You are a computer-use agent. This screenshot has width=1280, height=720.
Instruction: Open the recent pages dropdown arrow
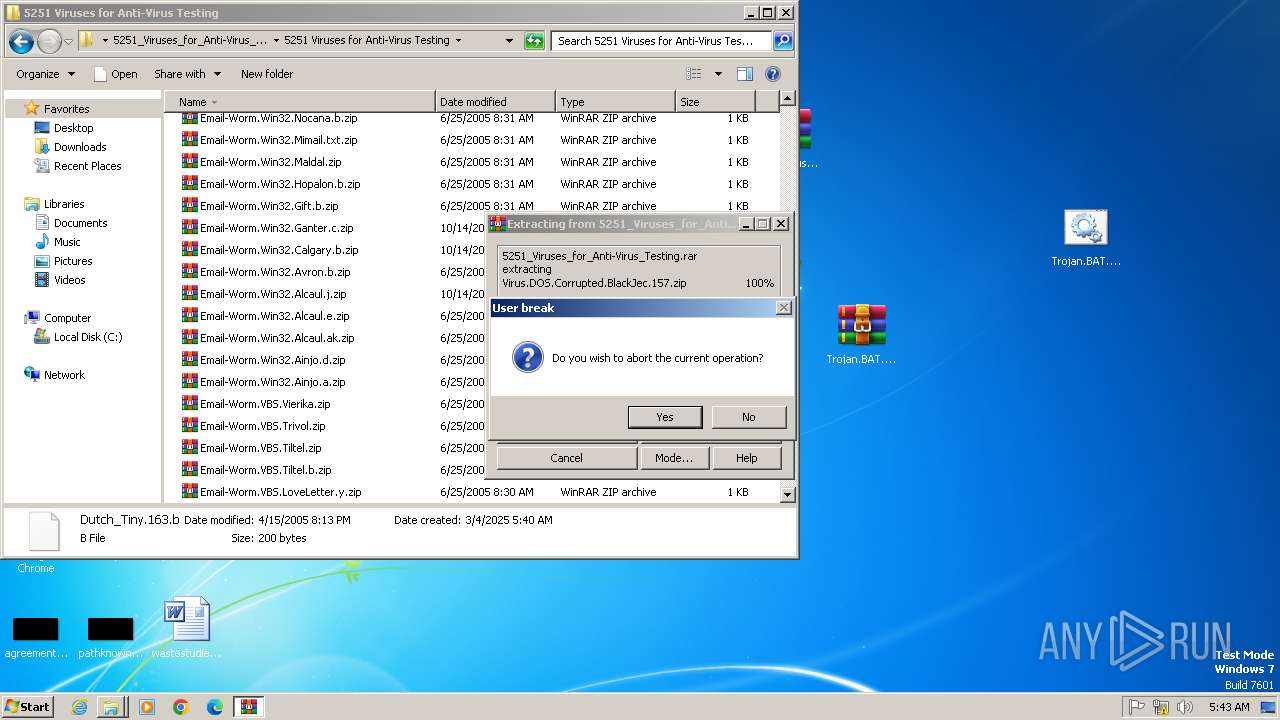pos(68,41)
